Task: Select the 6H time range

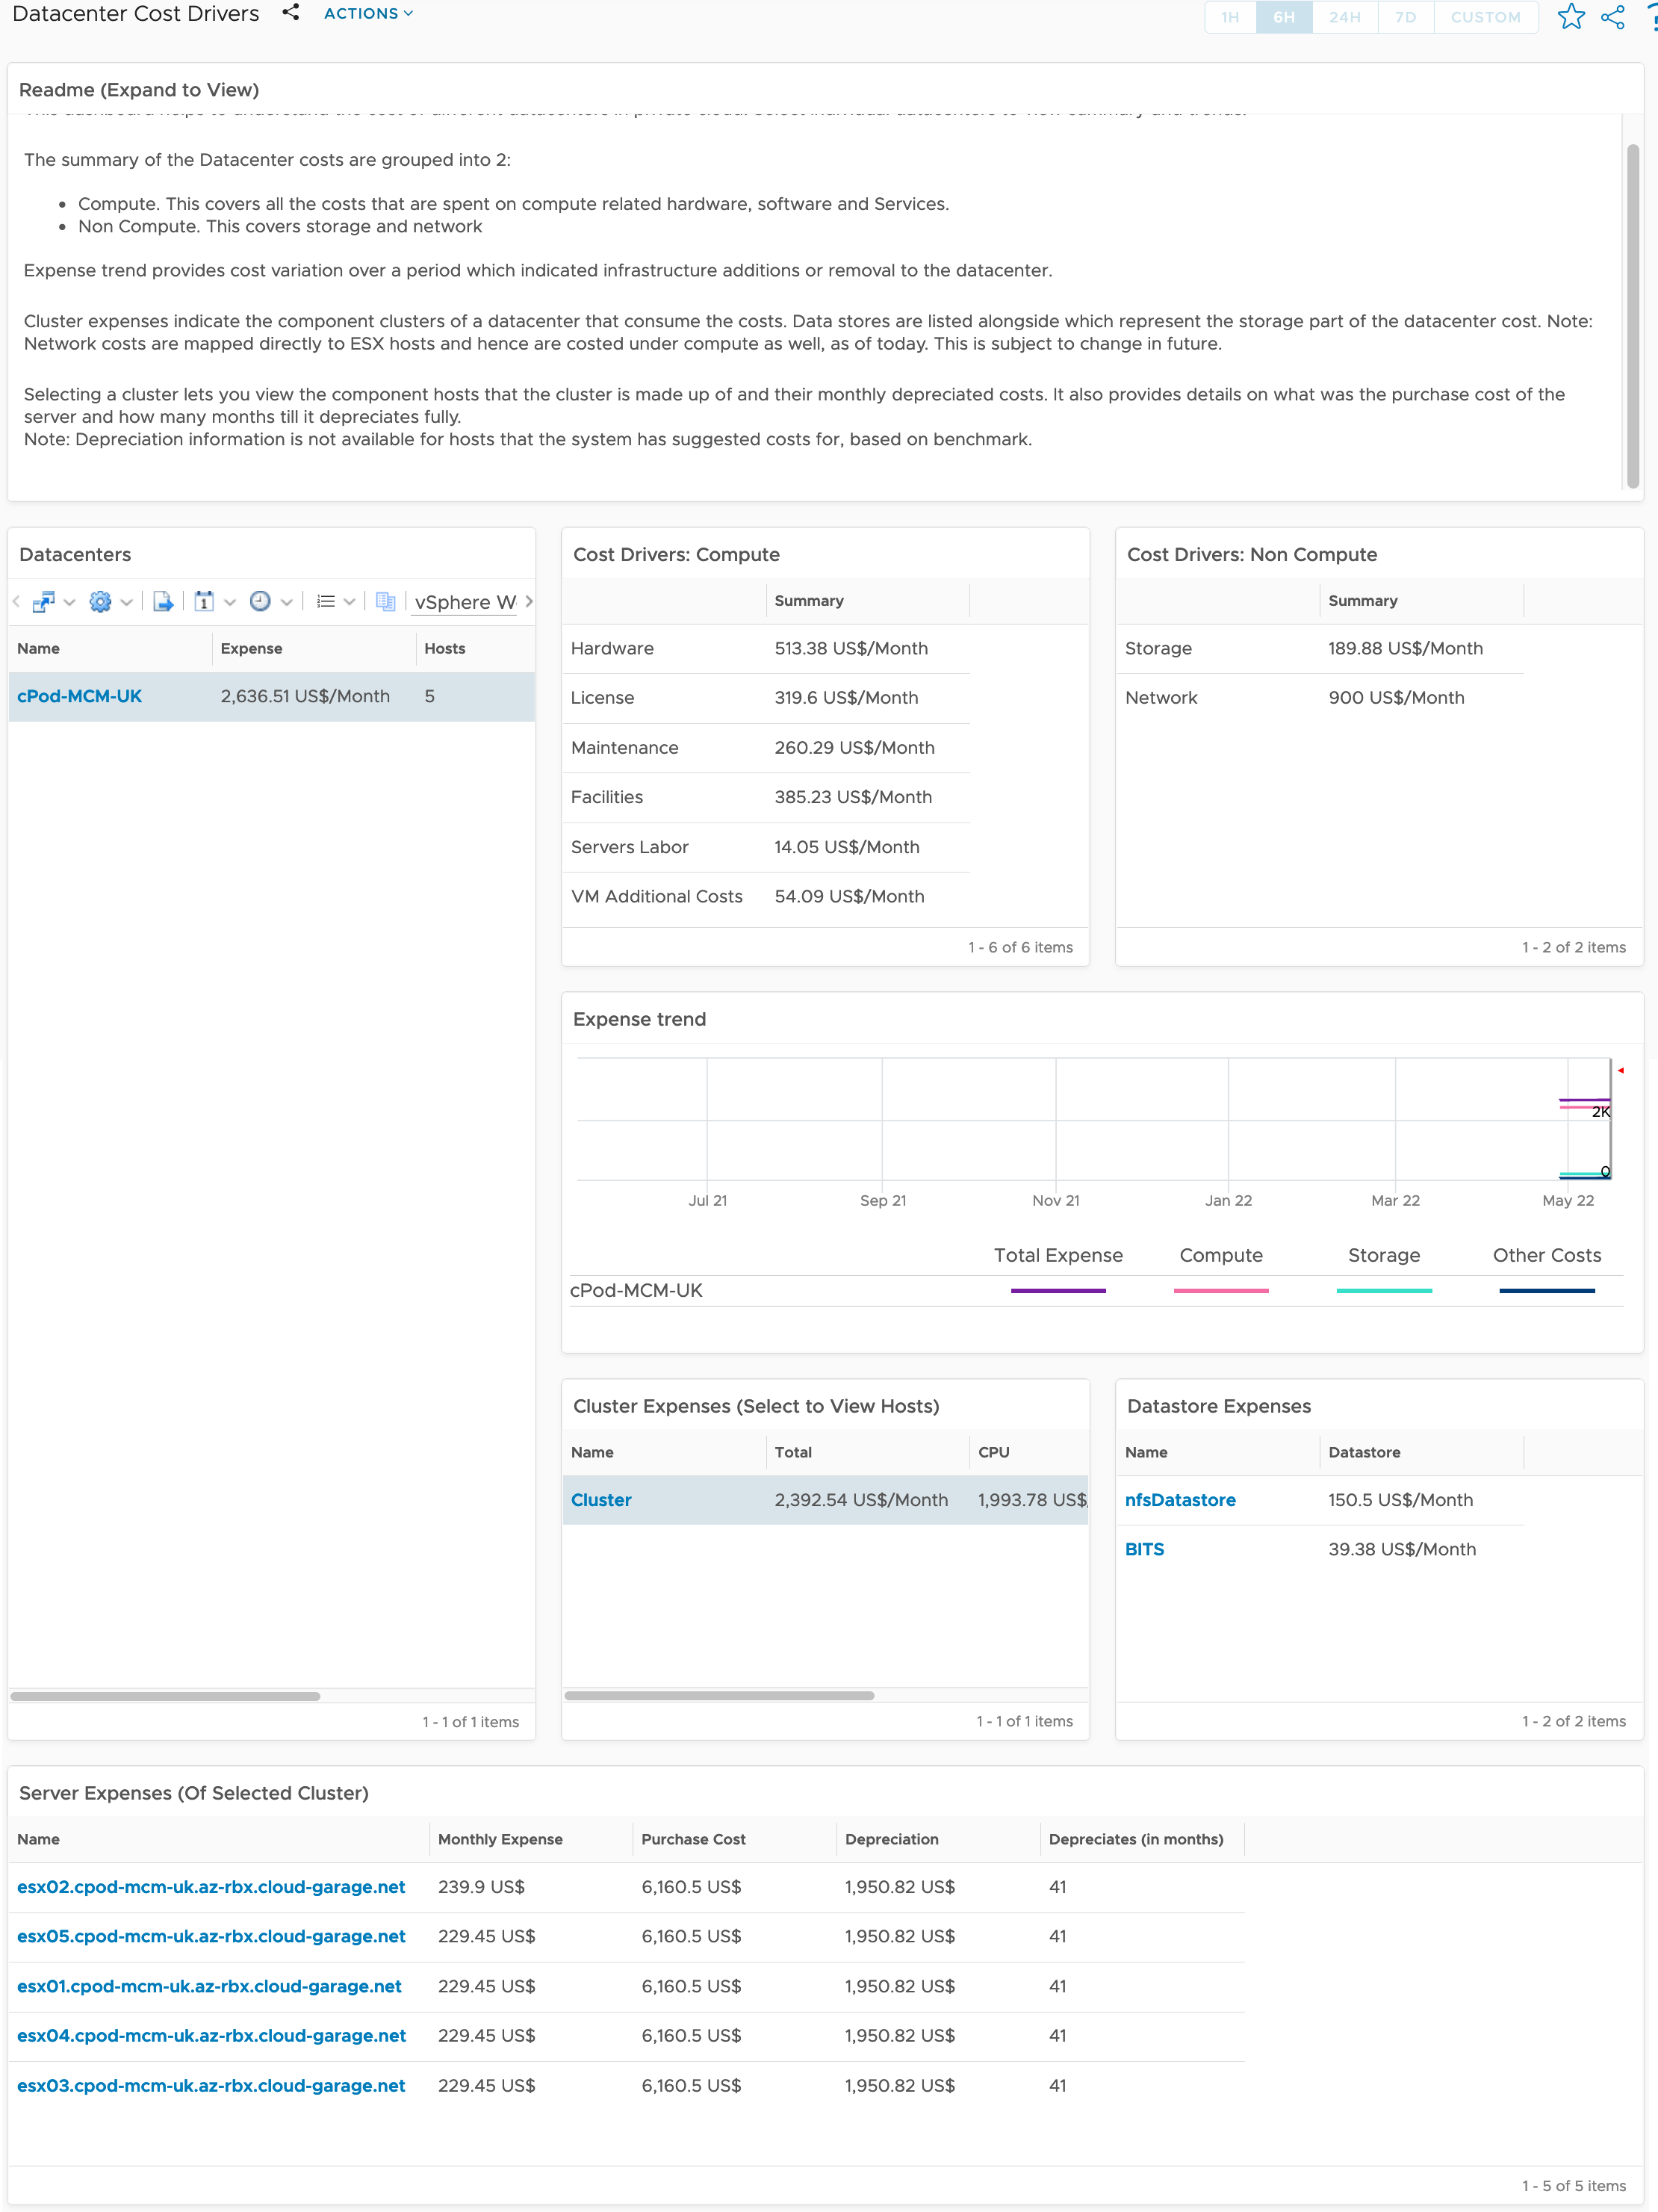Action: (1284, 17)
